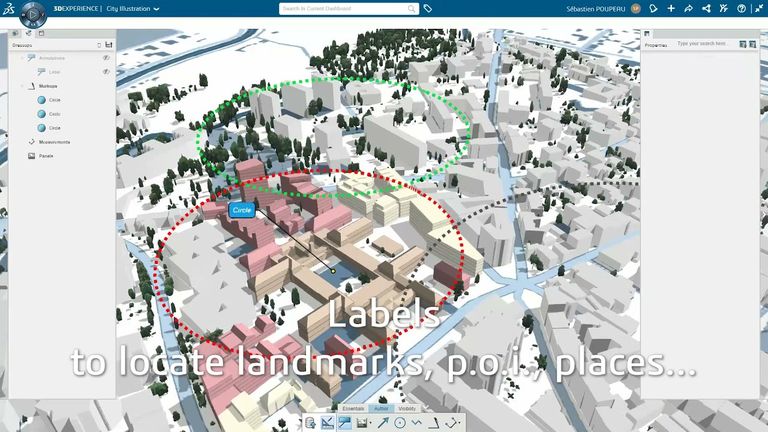Toggle visibility eye for Label item
Viewport: 768px width, 432px height.
point(106,72)
